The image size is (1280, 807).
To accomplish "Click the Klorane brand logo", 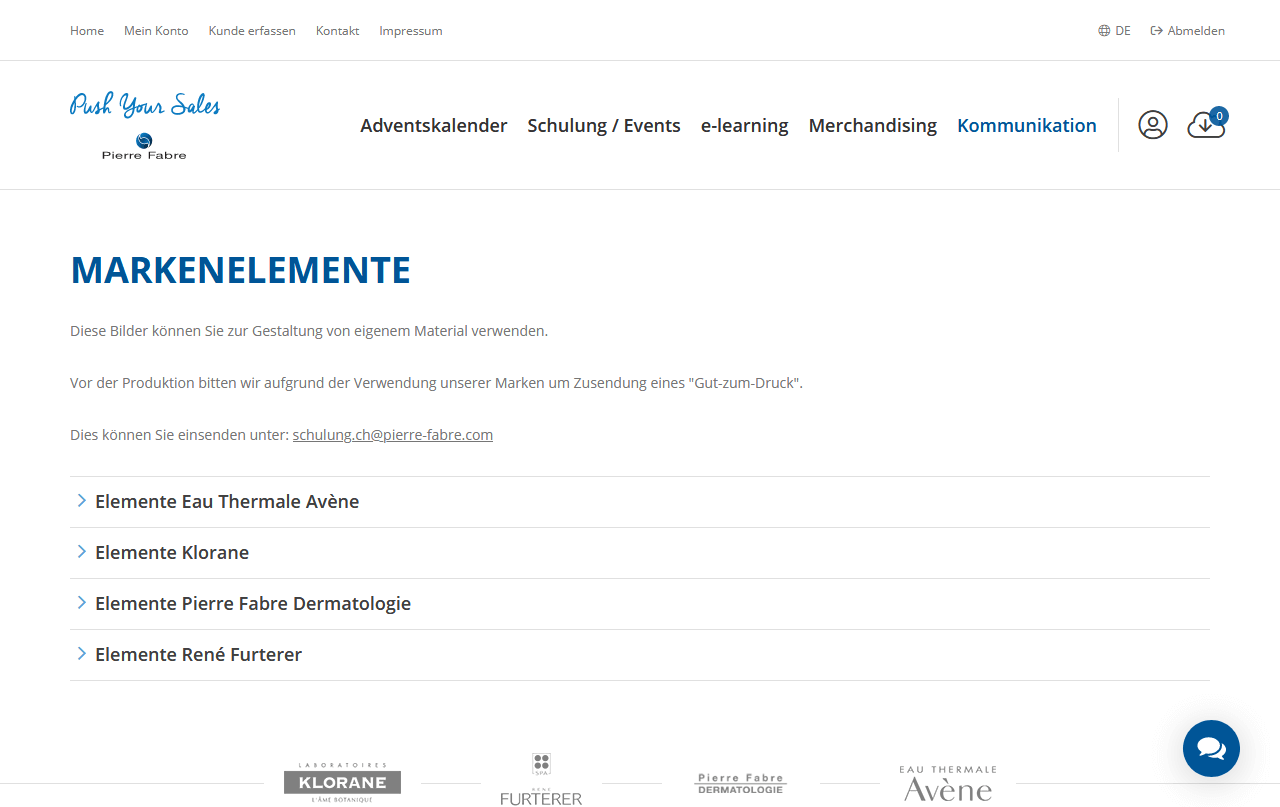I will click(x=342, y=782).
